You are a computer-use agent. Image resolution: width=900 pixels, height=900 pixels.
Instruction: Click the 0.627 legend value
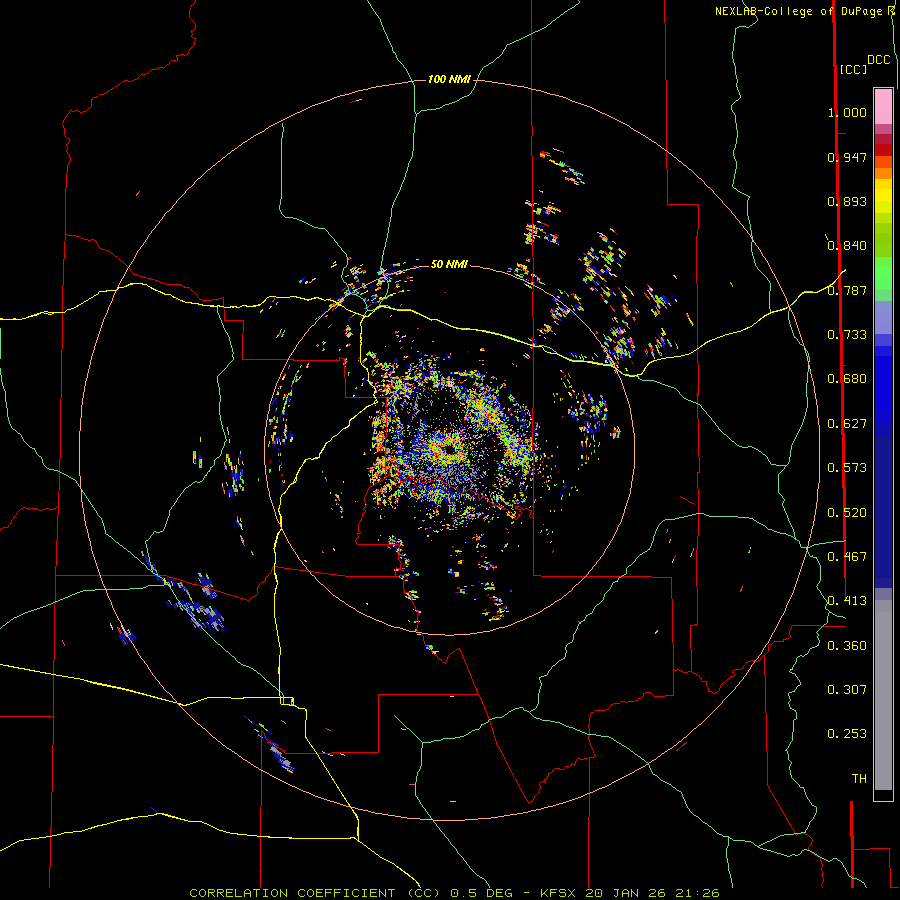coord(847,424)
